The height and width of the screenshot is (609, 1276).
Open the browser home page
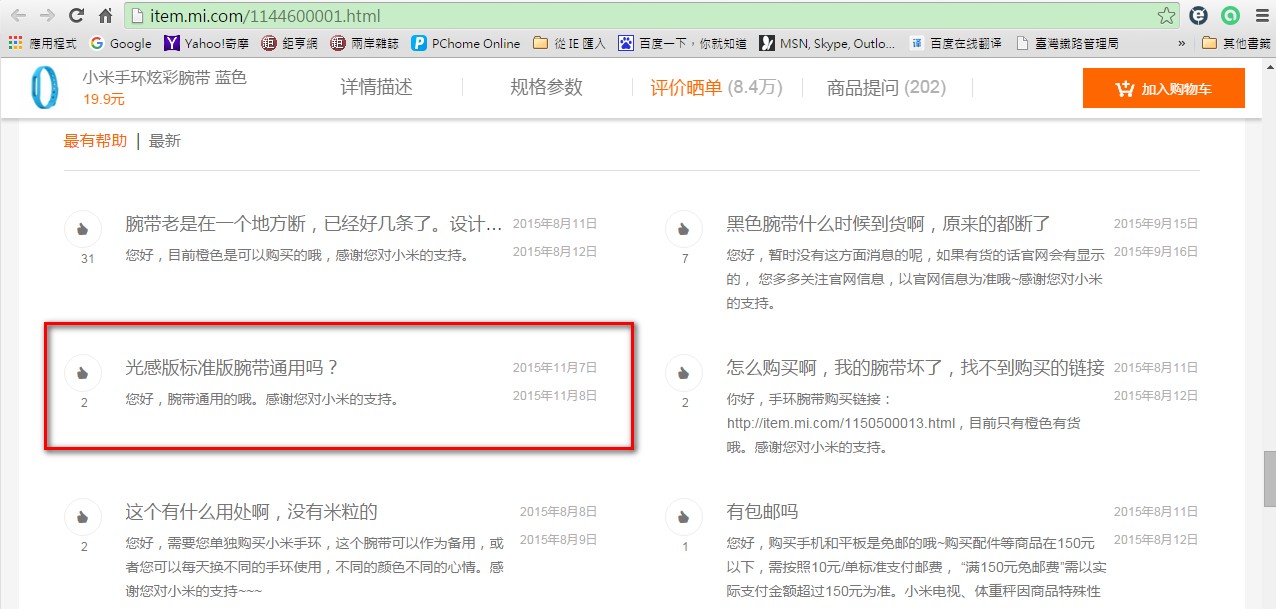tap(105, 16)
